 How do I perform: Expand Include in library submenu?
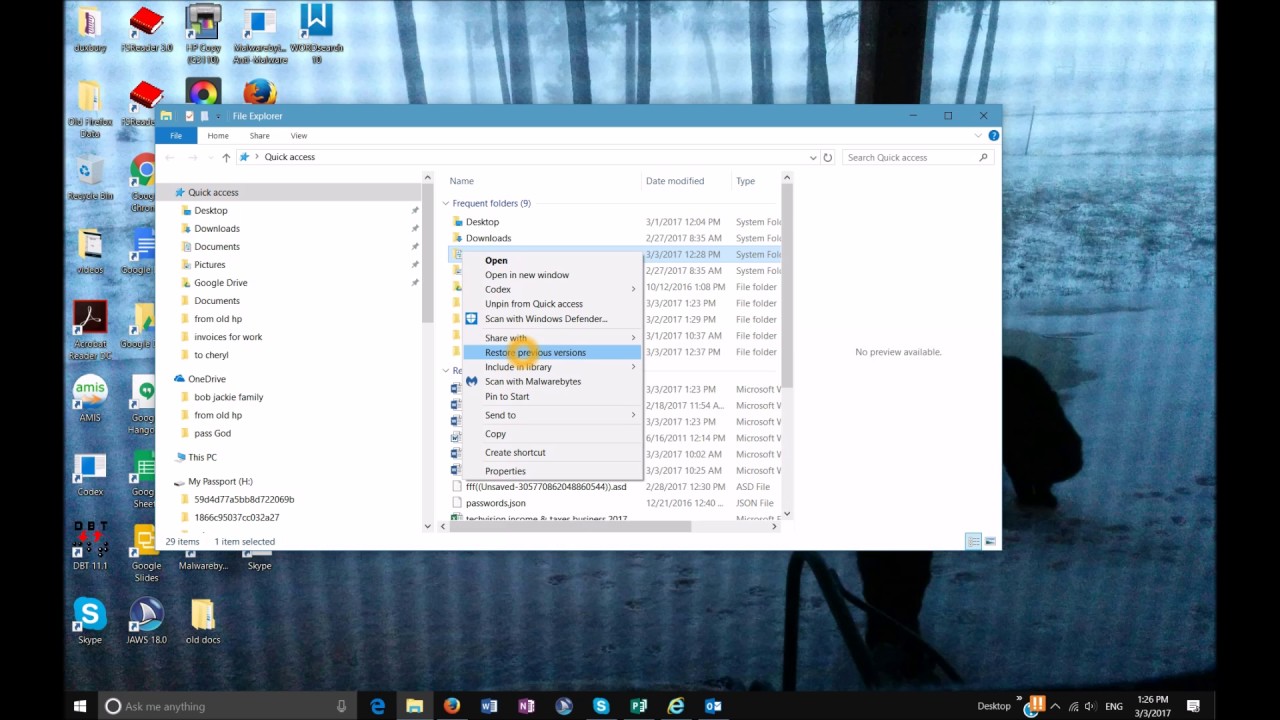point(633,367)
